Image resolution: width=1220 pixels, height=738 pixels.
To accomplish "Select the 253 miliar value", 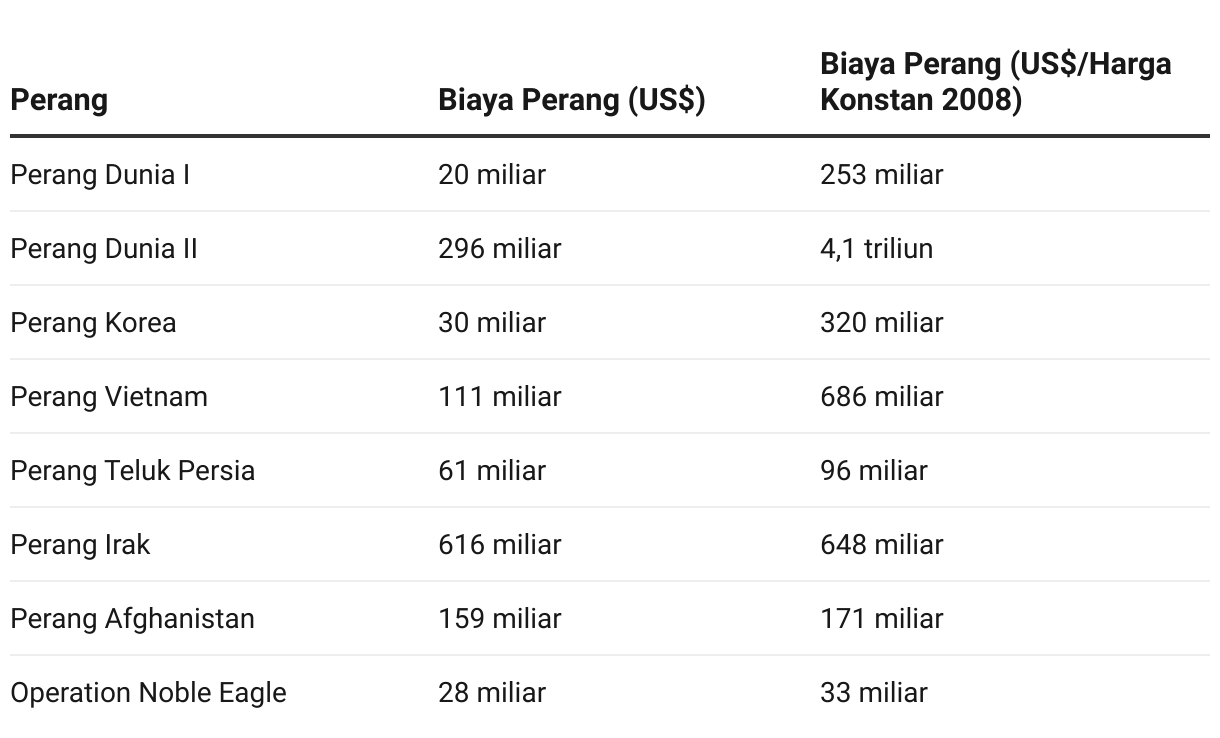I will click(882, 175).
